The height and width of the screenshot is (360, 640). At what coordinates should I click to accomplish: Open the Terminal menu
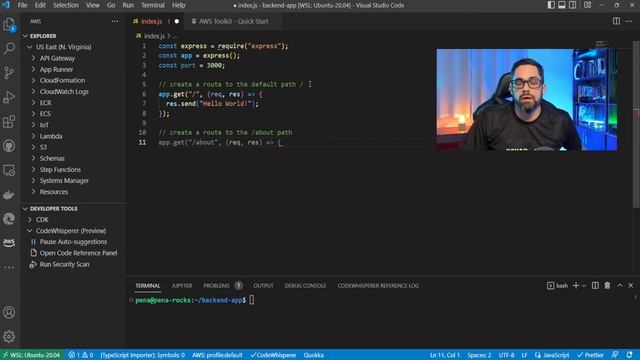[x=153, y=5]
